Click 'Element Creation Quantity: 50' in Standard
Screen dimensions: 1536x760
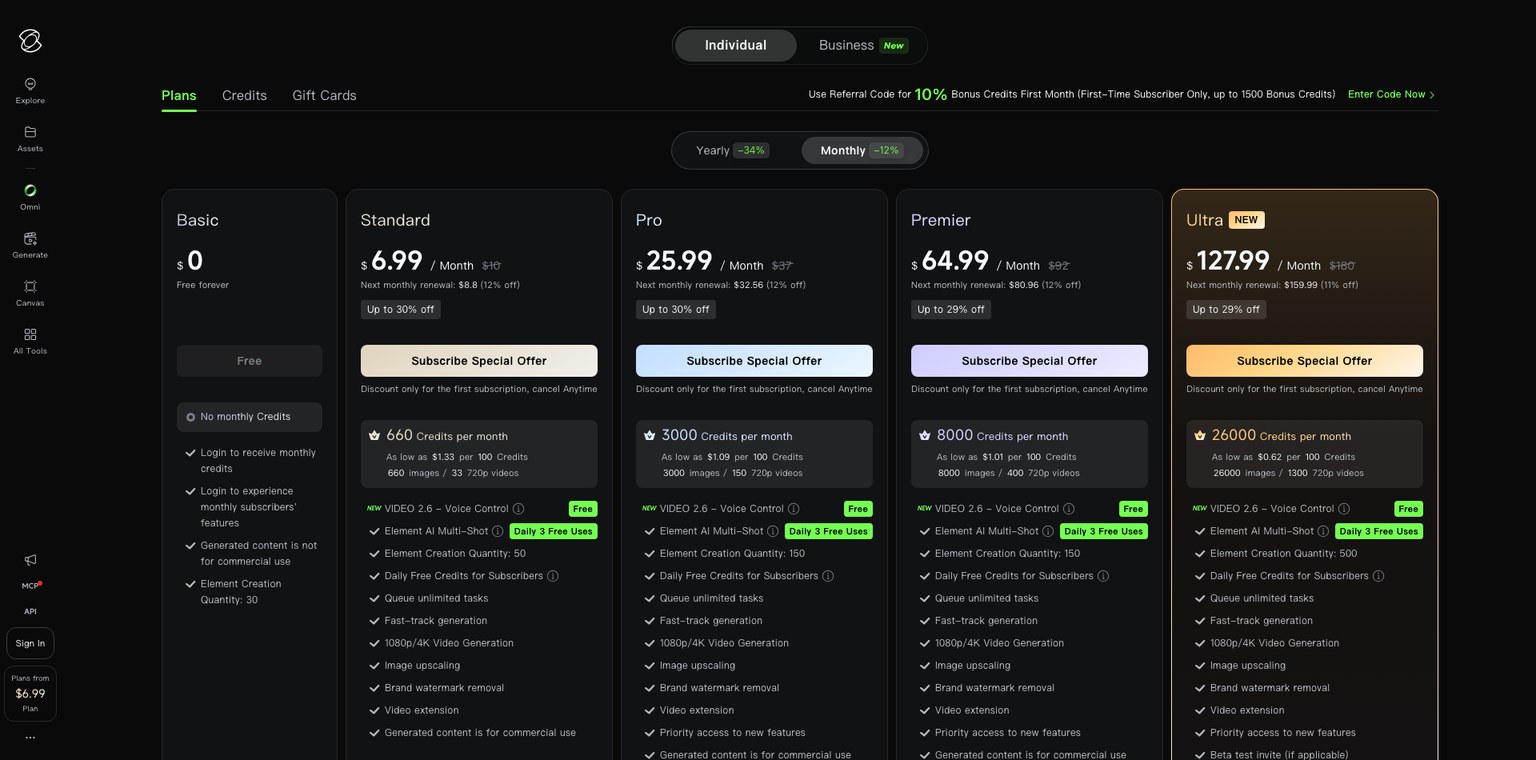(455, 554)
